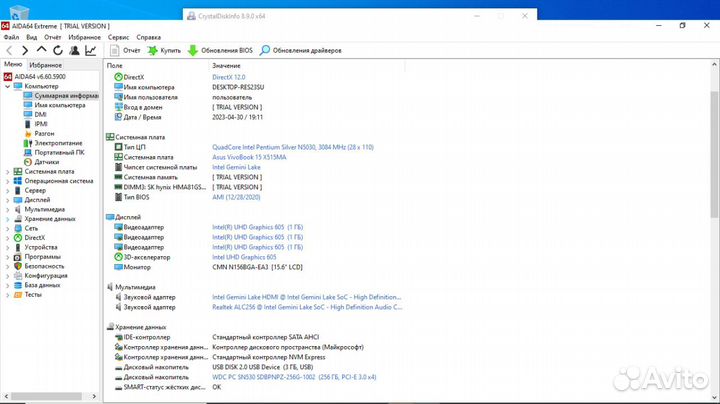
Task: Open the DirectX 12.0 link
Action: coord(229,77)
